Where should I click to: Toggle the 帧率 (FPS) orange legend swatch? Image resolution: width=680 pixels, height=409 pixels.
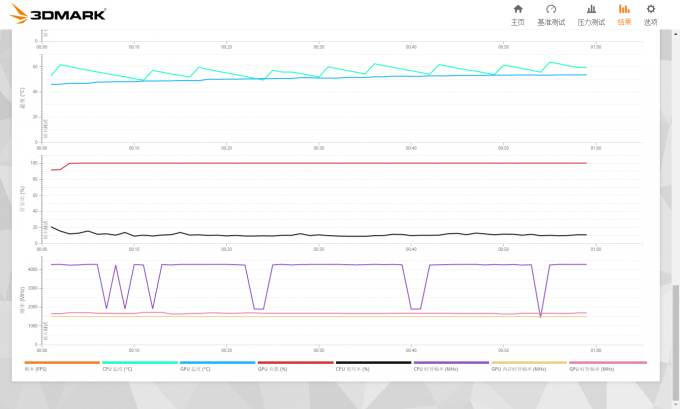click(x=61, y=364)
